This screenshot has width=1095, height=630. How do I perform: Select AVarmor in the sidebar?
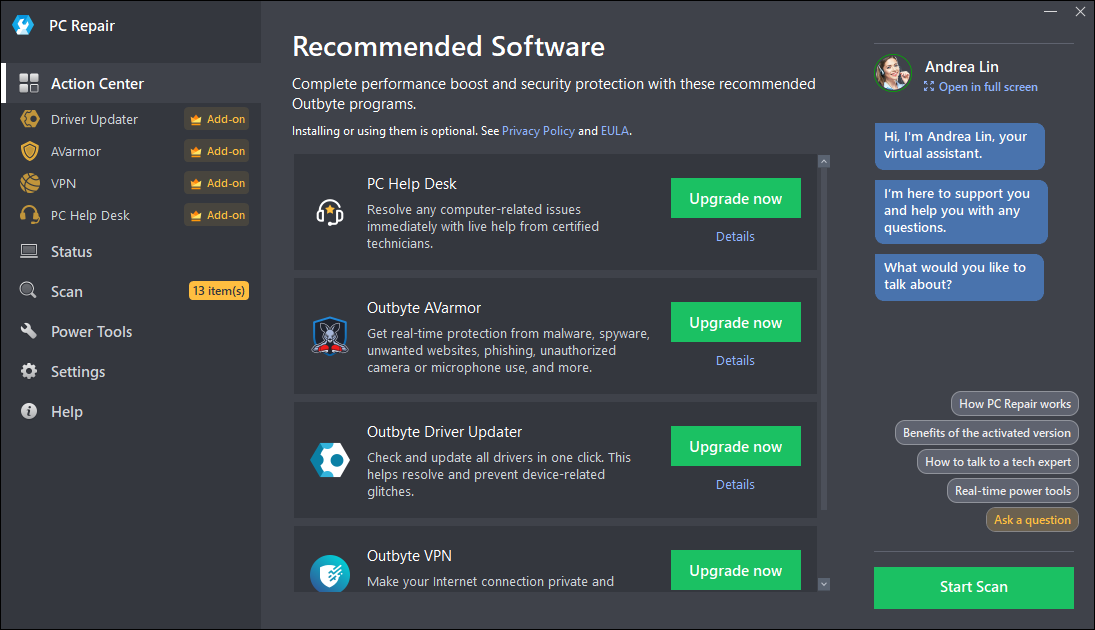point(75,152)
